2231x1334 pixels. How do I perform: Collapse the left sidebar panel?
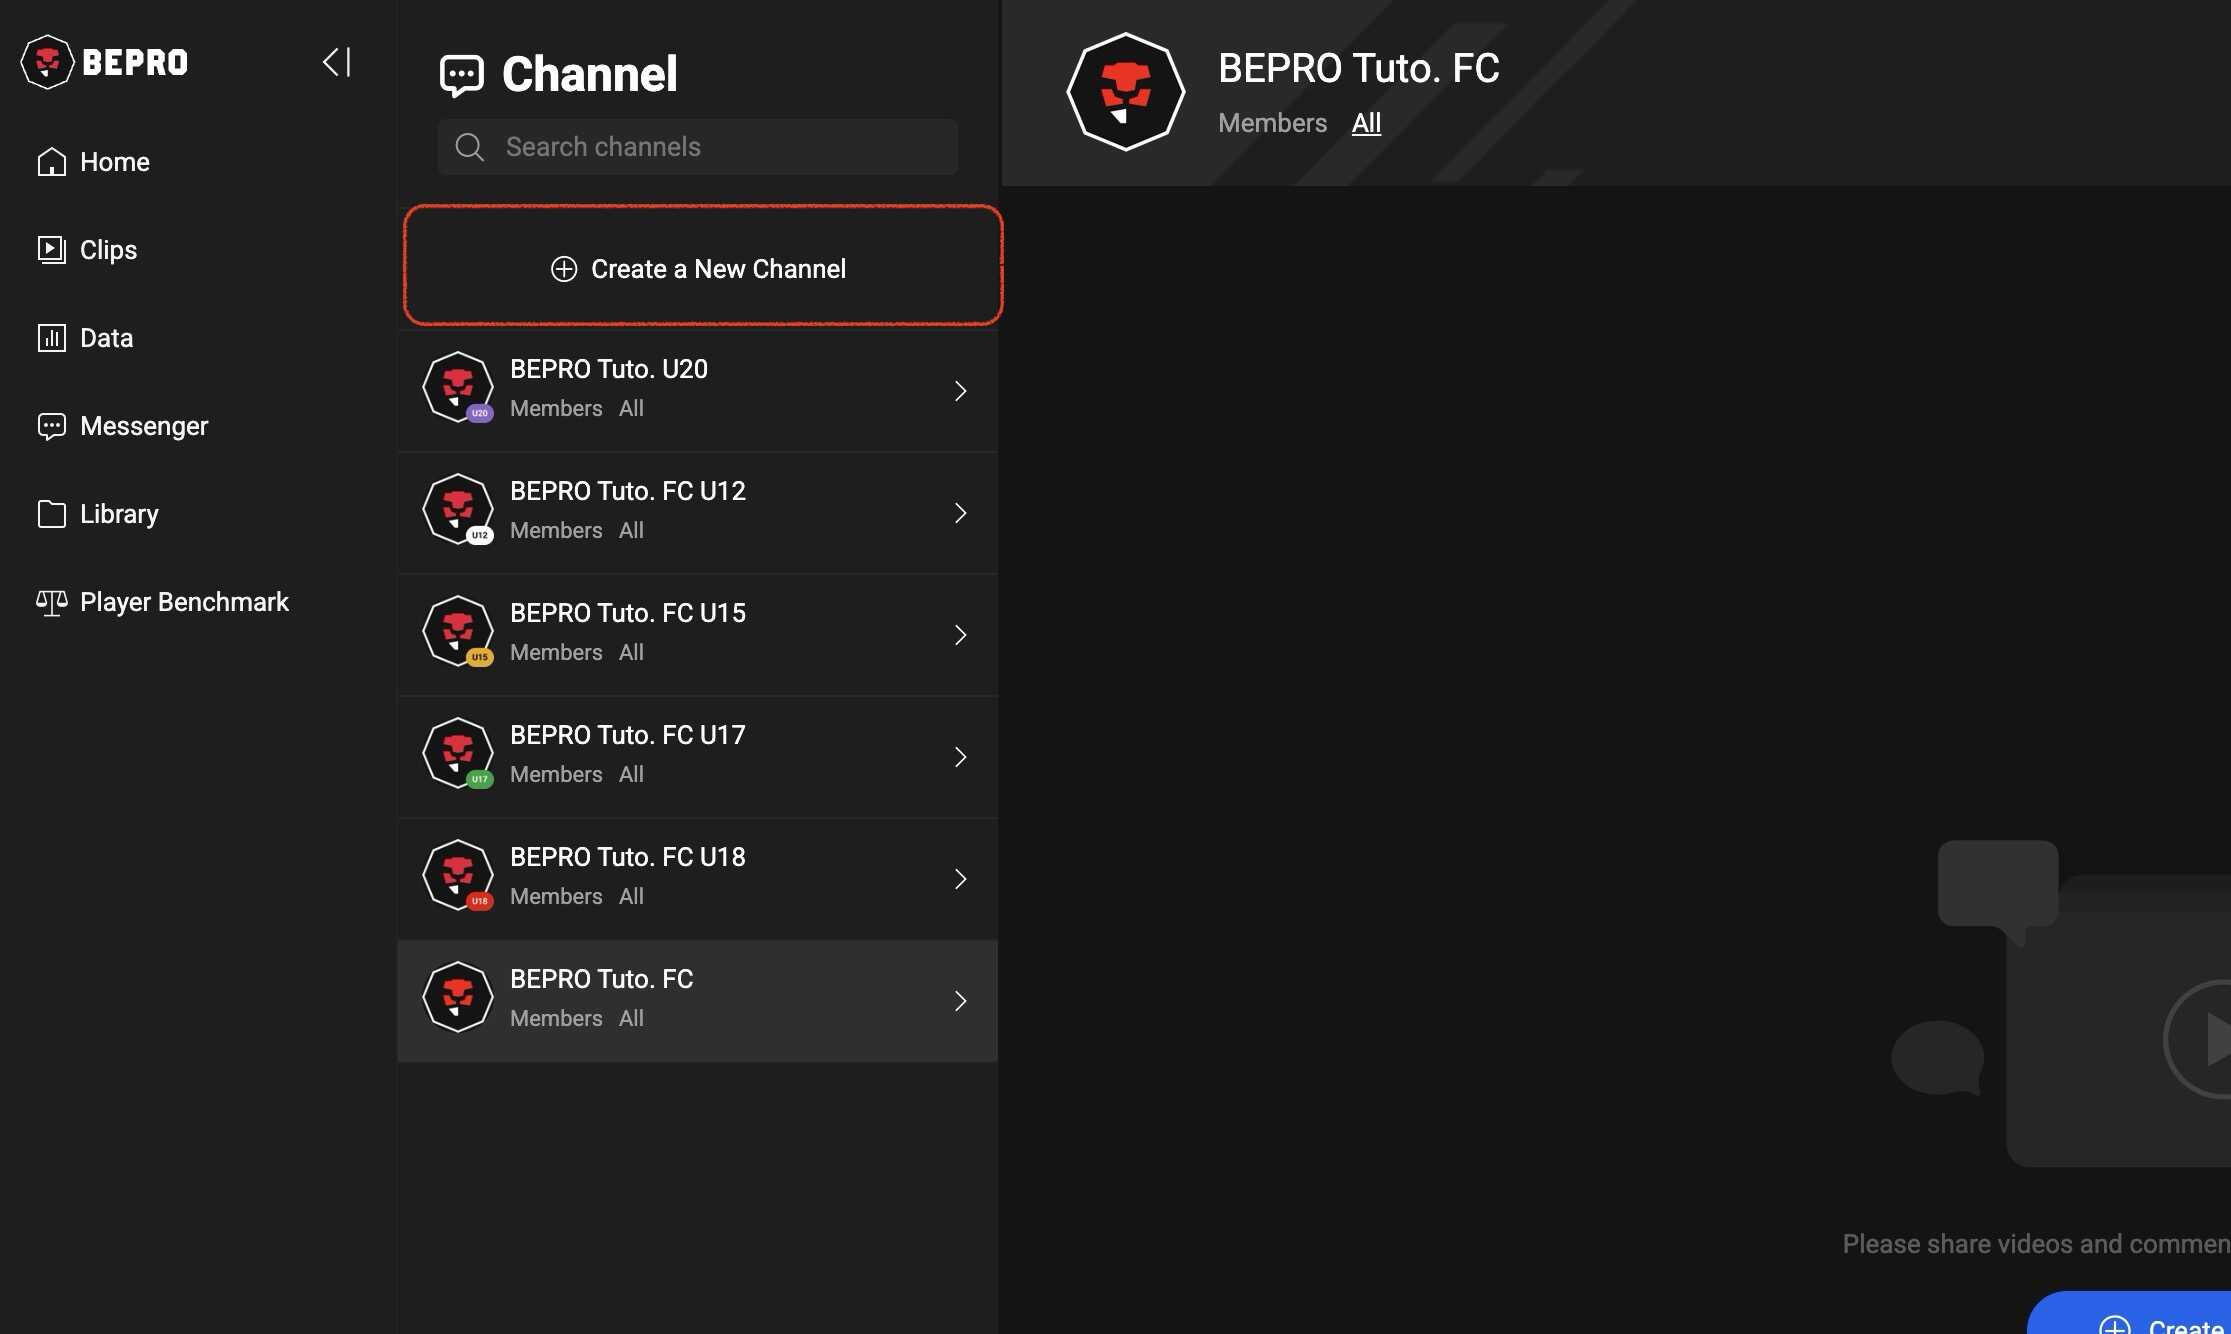click(x=337, y=62)
